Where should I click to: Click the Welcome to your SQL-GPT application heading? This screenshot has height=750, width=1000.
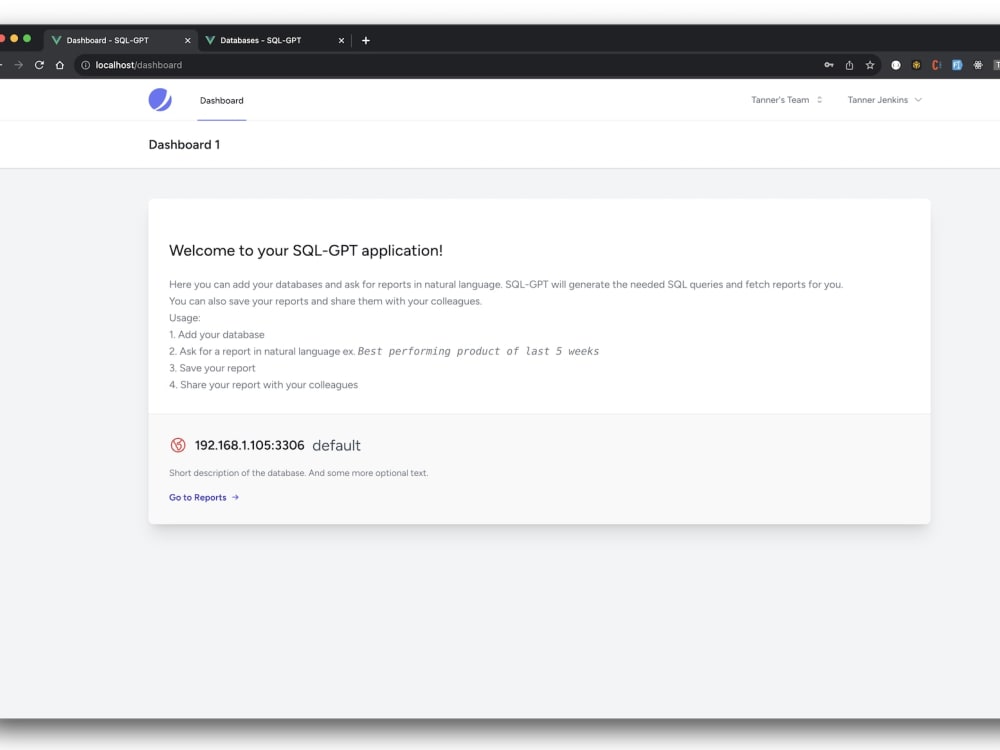point(305,251)
